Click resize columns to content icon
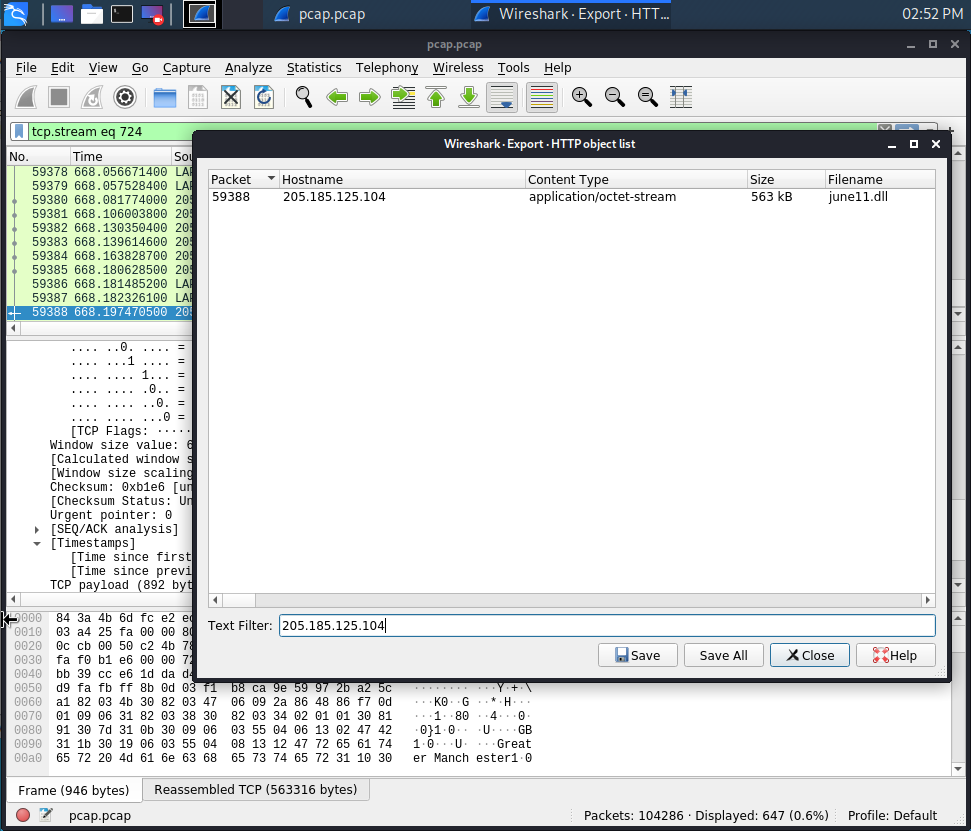Screen dimensions: 971x831 click(x=681, y=97)
